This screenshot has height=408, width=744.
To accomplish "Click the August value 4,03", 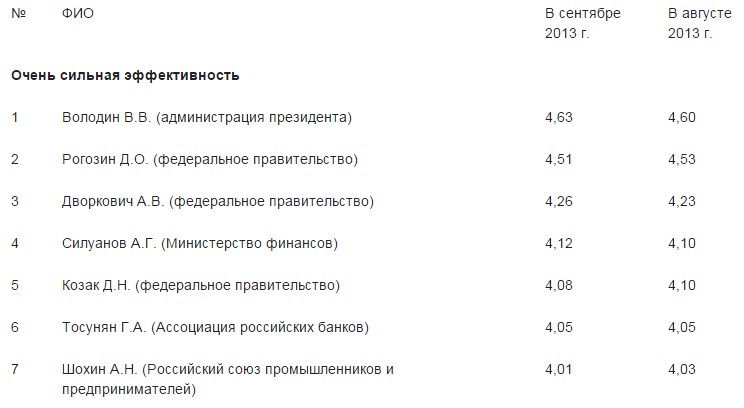I will 682,370.
